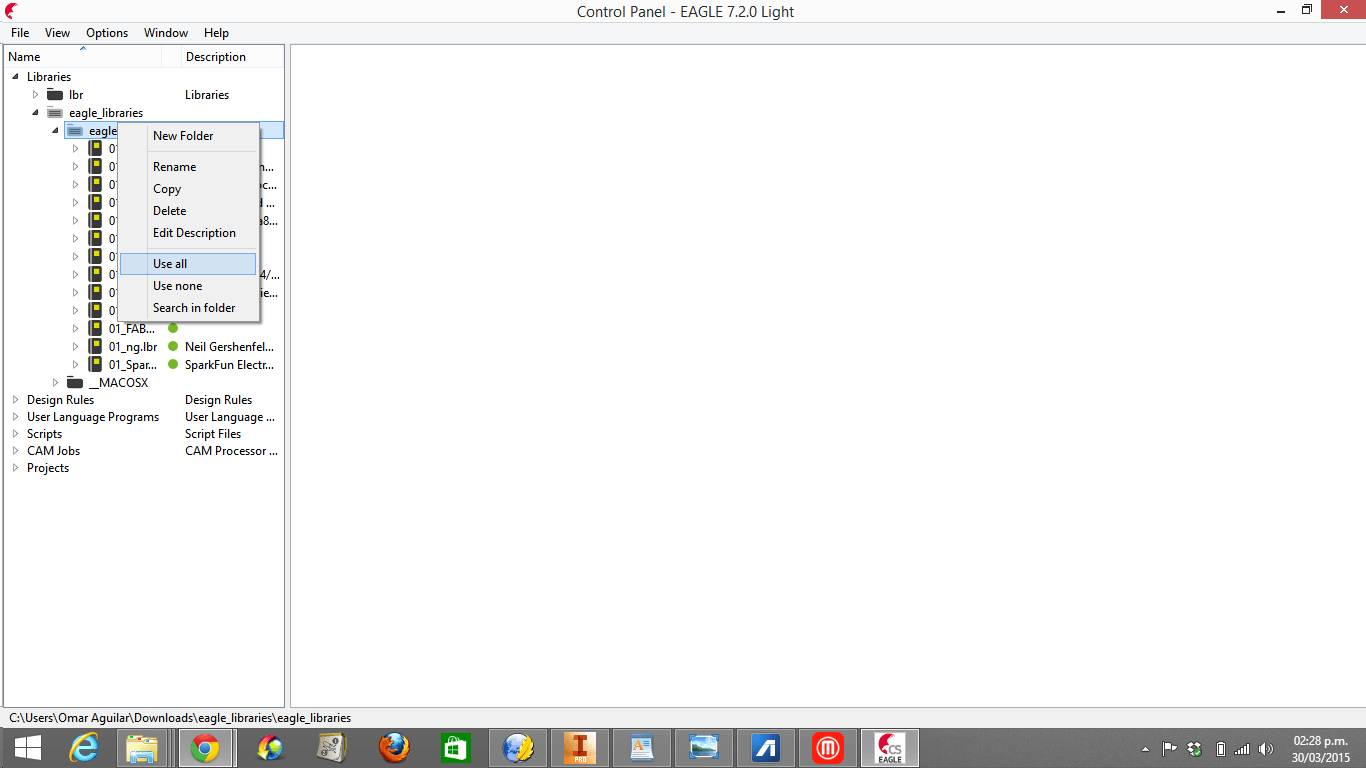Image resolution: width=1366 pixels, height=768 pixels.
Task: Click the Action Center flag tray icon
Action: (1169, 749)
